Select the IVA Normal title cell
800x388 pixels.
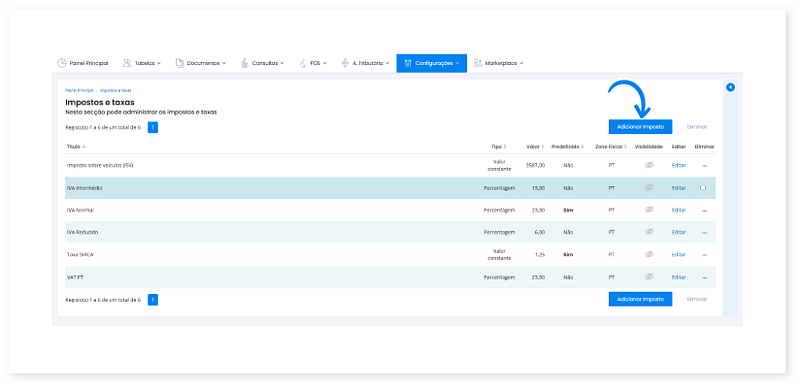(x=81, y=210)
